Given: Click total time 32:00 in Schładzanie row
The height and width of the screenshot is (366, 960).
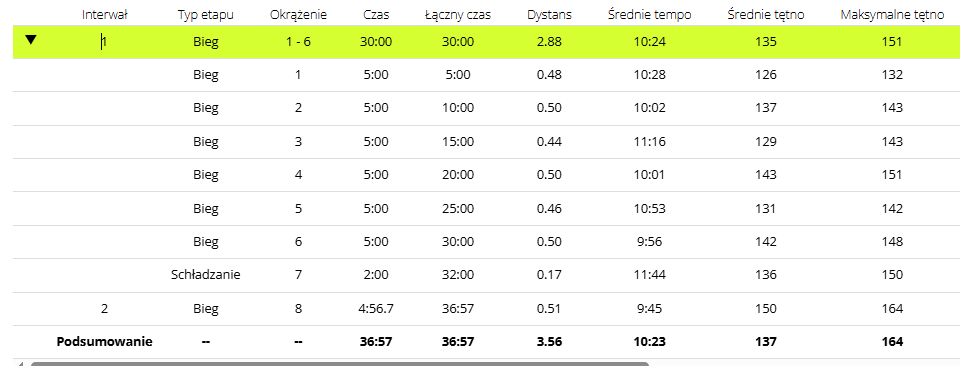Looking at the screenshot, I should 457,275.
